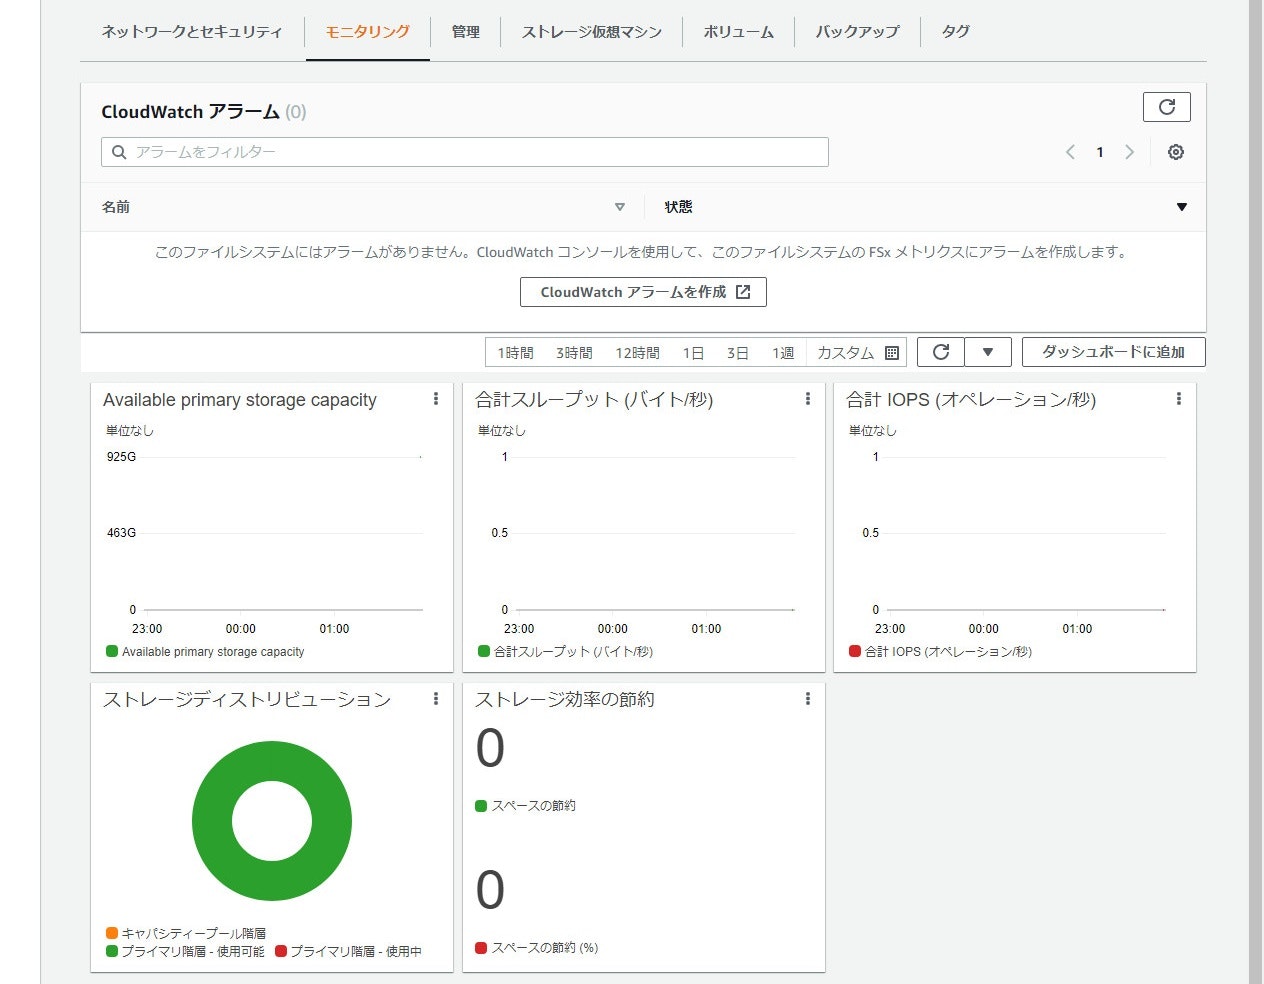Refresh the monitoring graphs
The width and height of the screenshot is (1264, 984).
(941, 352)
